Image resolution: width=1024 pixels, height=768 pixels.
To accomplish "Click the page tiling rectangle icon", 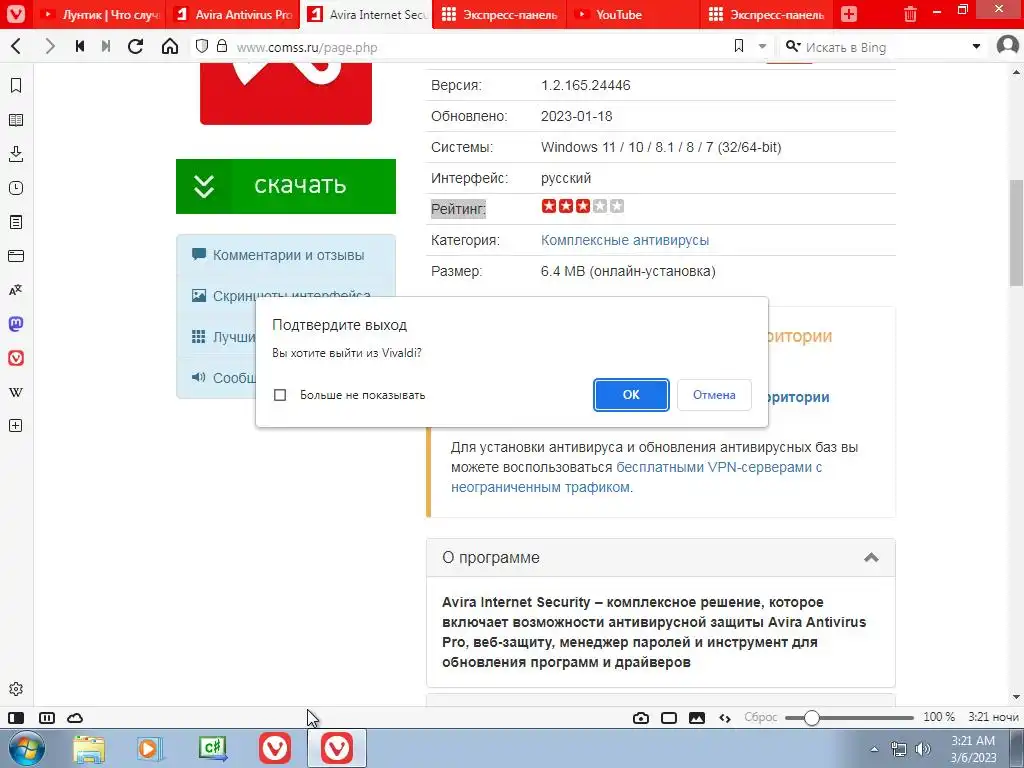I will [669, 718].
